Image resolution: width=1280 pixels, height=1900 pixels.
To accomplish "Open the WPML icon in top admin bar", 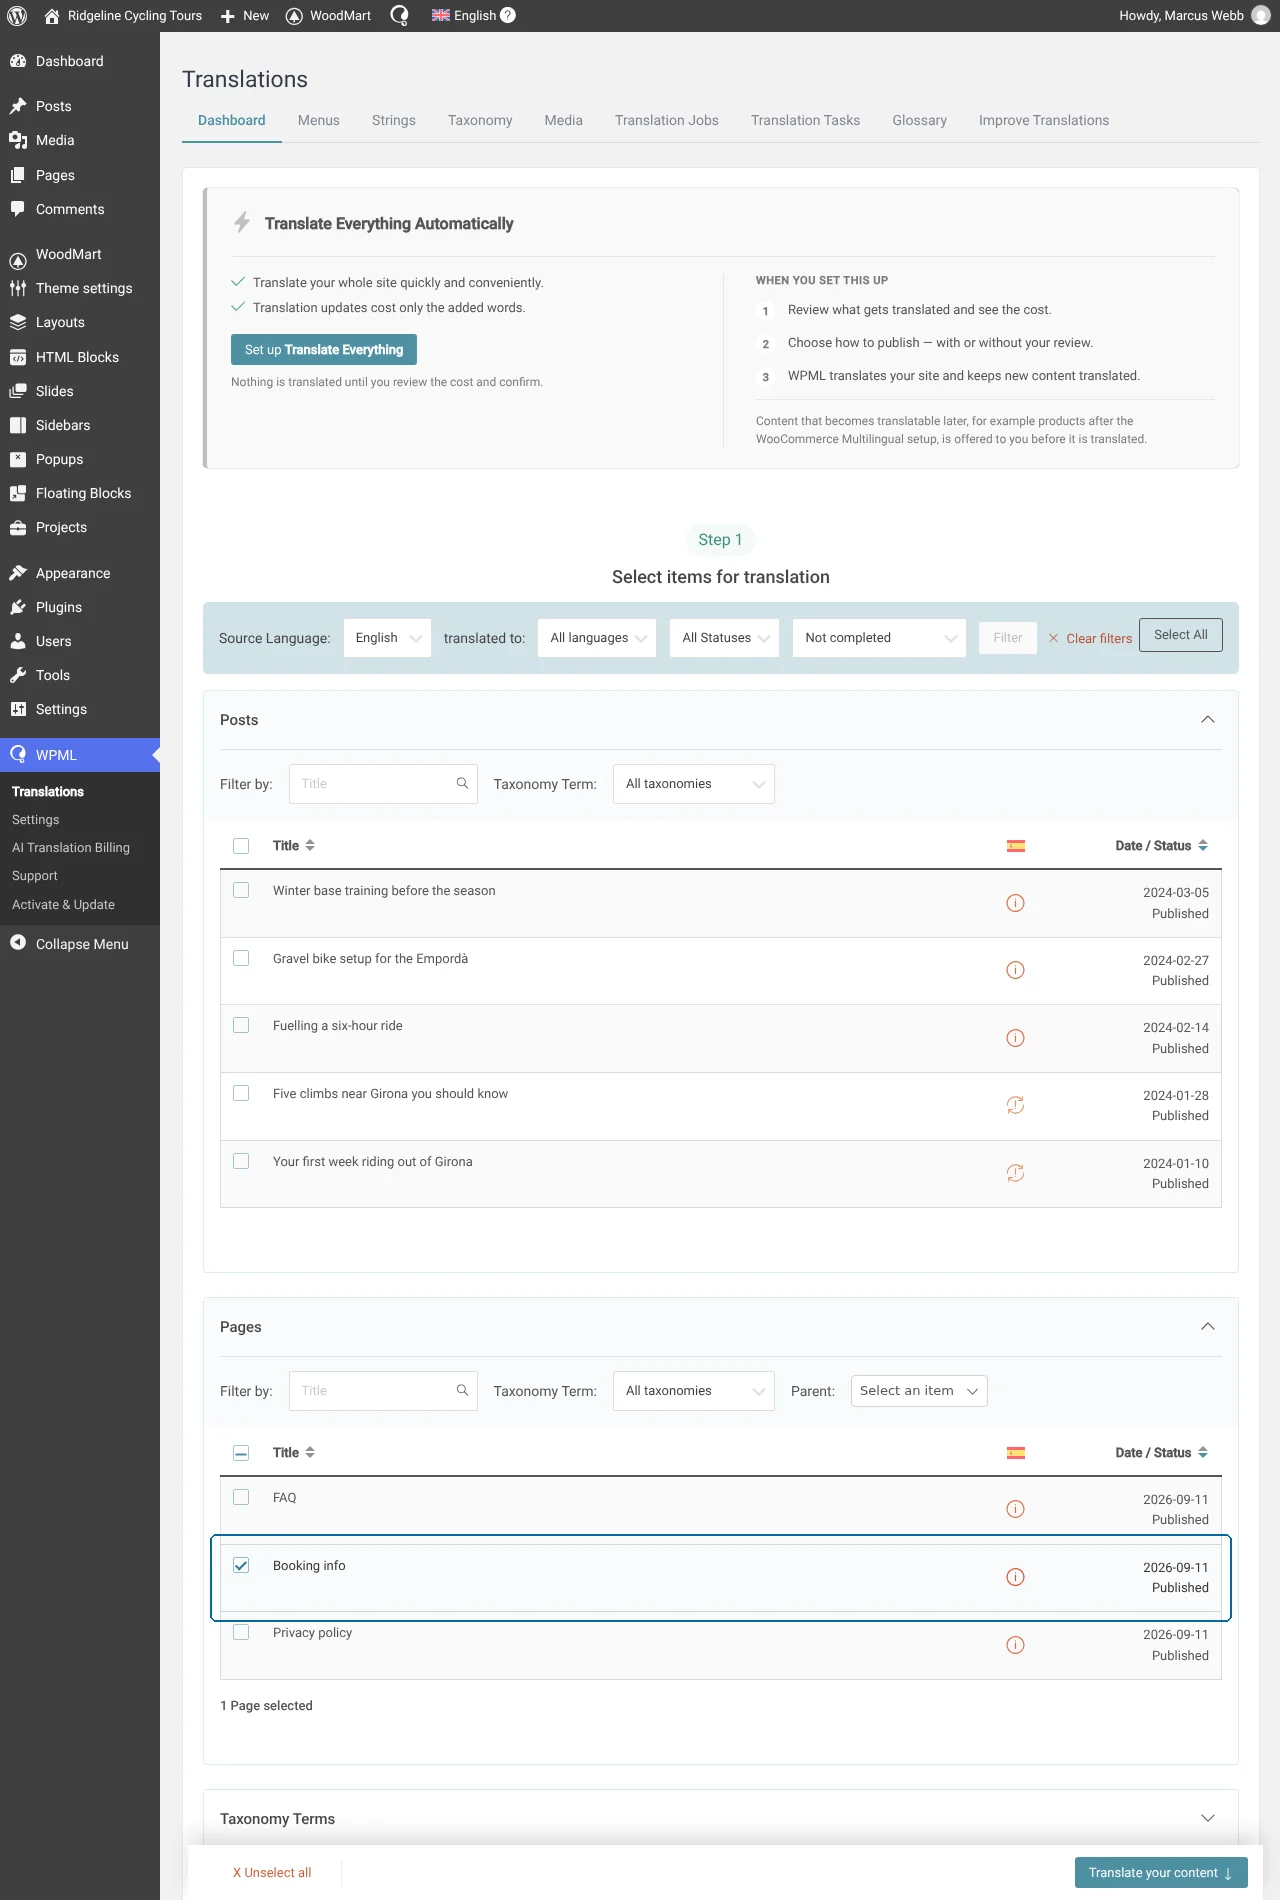I will 399,16.
